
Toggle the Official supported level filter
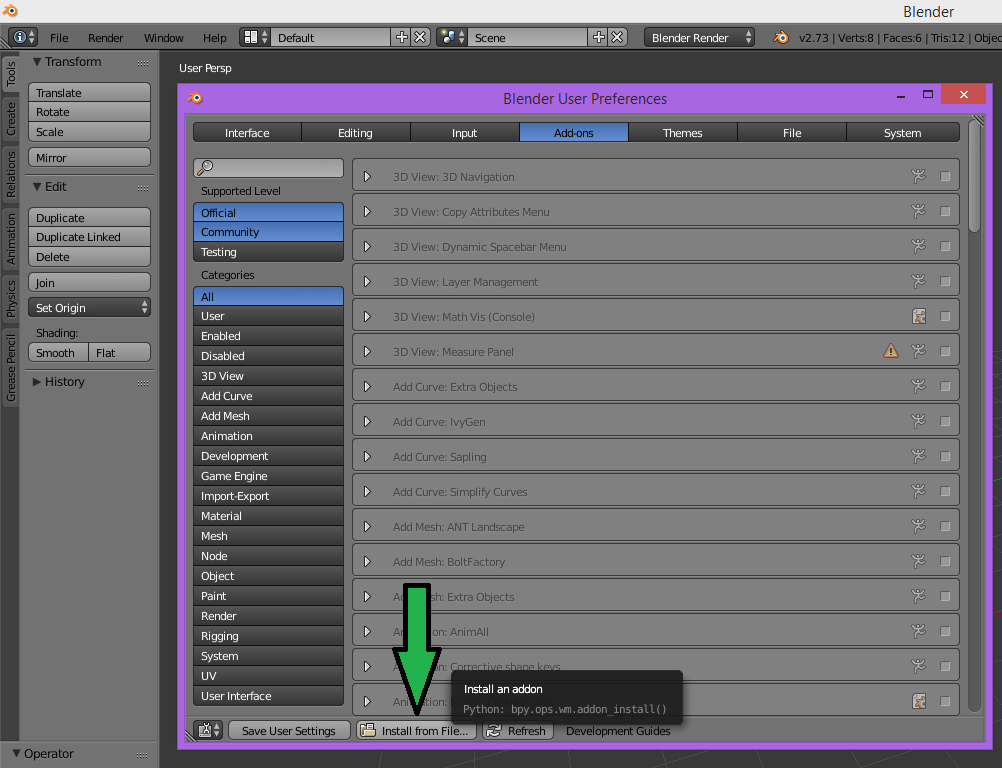(x=268, y=213)
